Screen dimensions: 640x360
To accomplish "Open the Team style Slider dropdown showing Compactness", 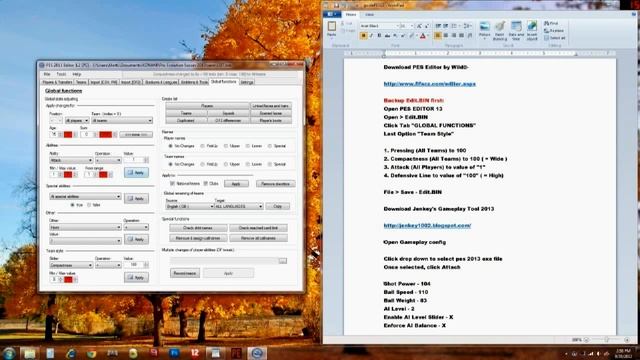I will tap(71, 265).
